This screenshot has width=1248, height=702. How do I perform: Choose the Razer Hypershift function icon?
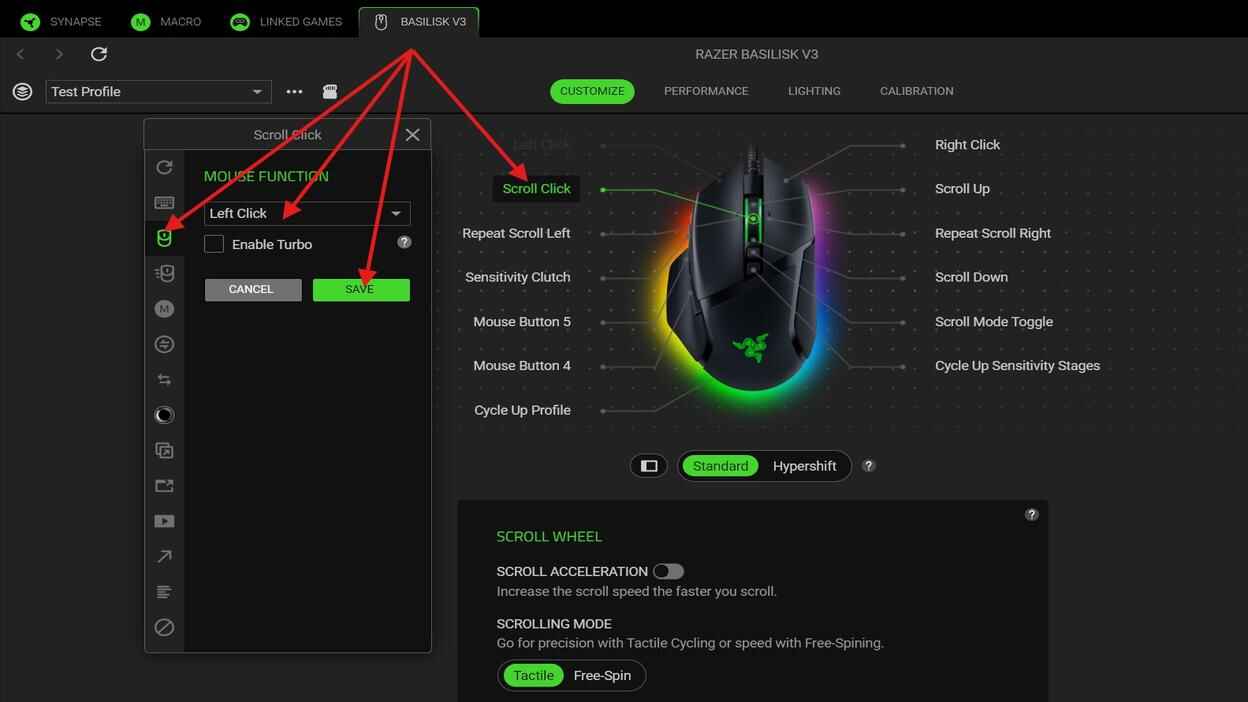tap(164, 451)
